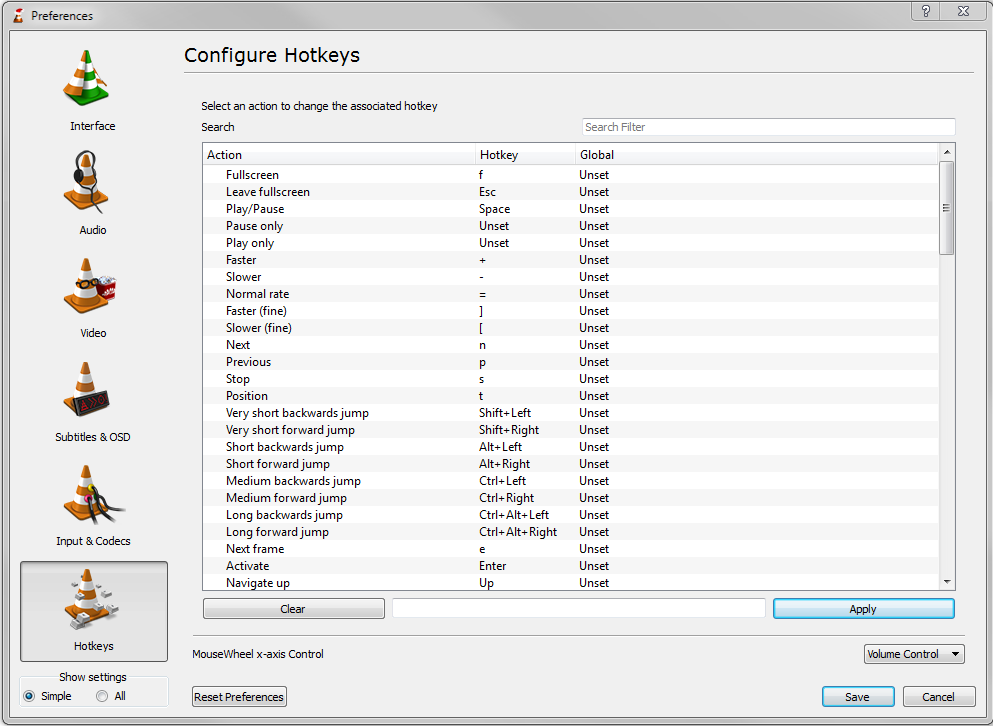Select the Play/Pause hotkey row
Screen dimensions: 993x726
[x=255, y=209]
